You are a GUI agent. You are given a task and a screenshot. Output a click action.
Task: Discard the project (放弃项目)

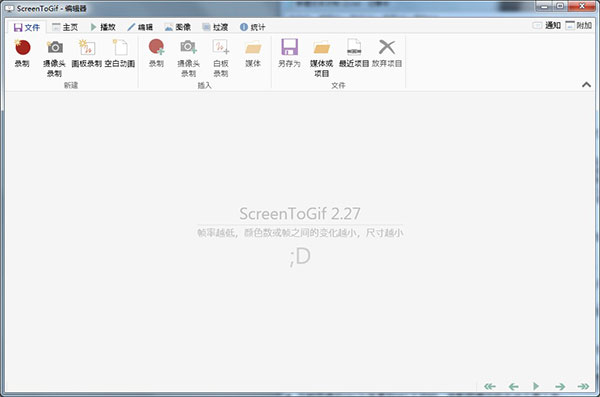[387, 54]
